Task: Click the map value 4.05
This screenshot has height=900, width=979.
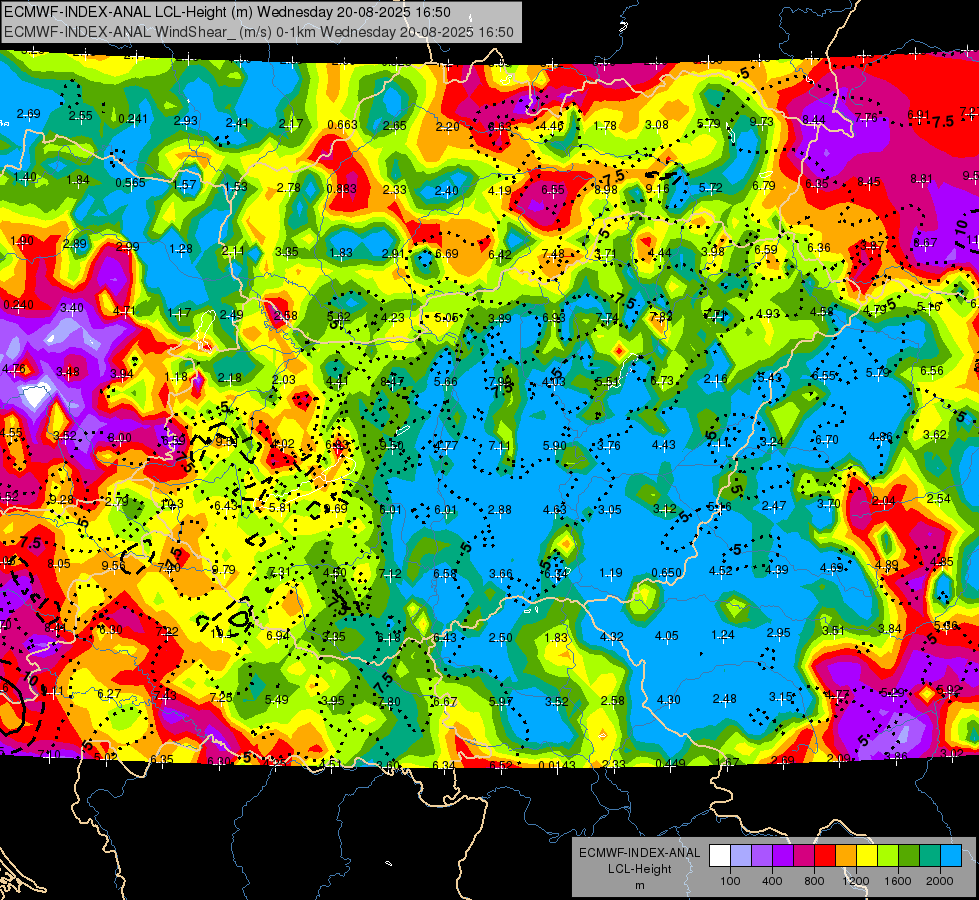Action: coord(666,636)
